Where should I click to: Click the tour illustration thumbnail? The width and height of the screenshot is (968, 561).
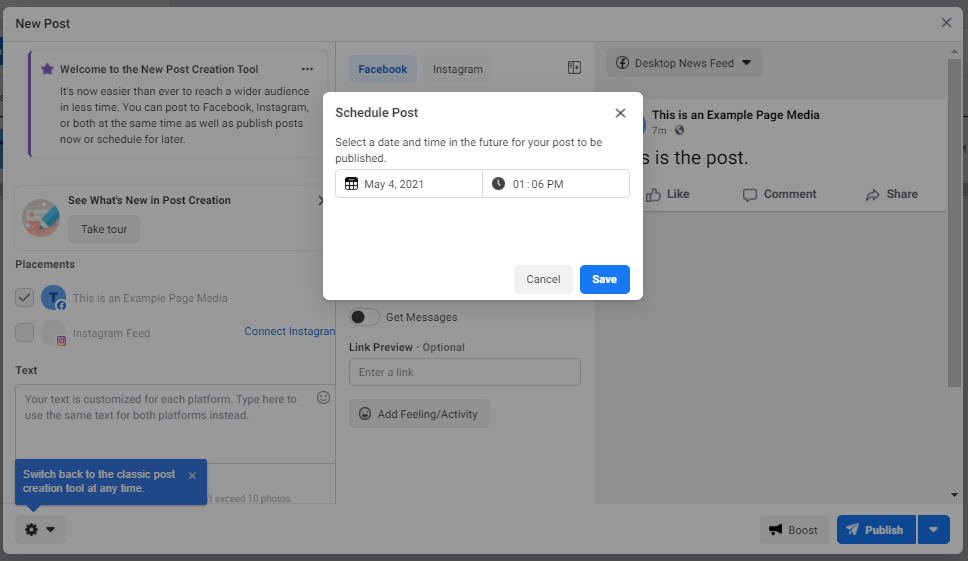pos(41,218)
